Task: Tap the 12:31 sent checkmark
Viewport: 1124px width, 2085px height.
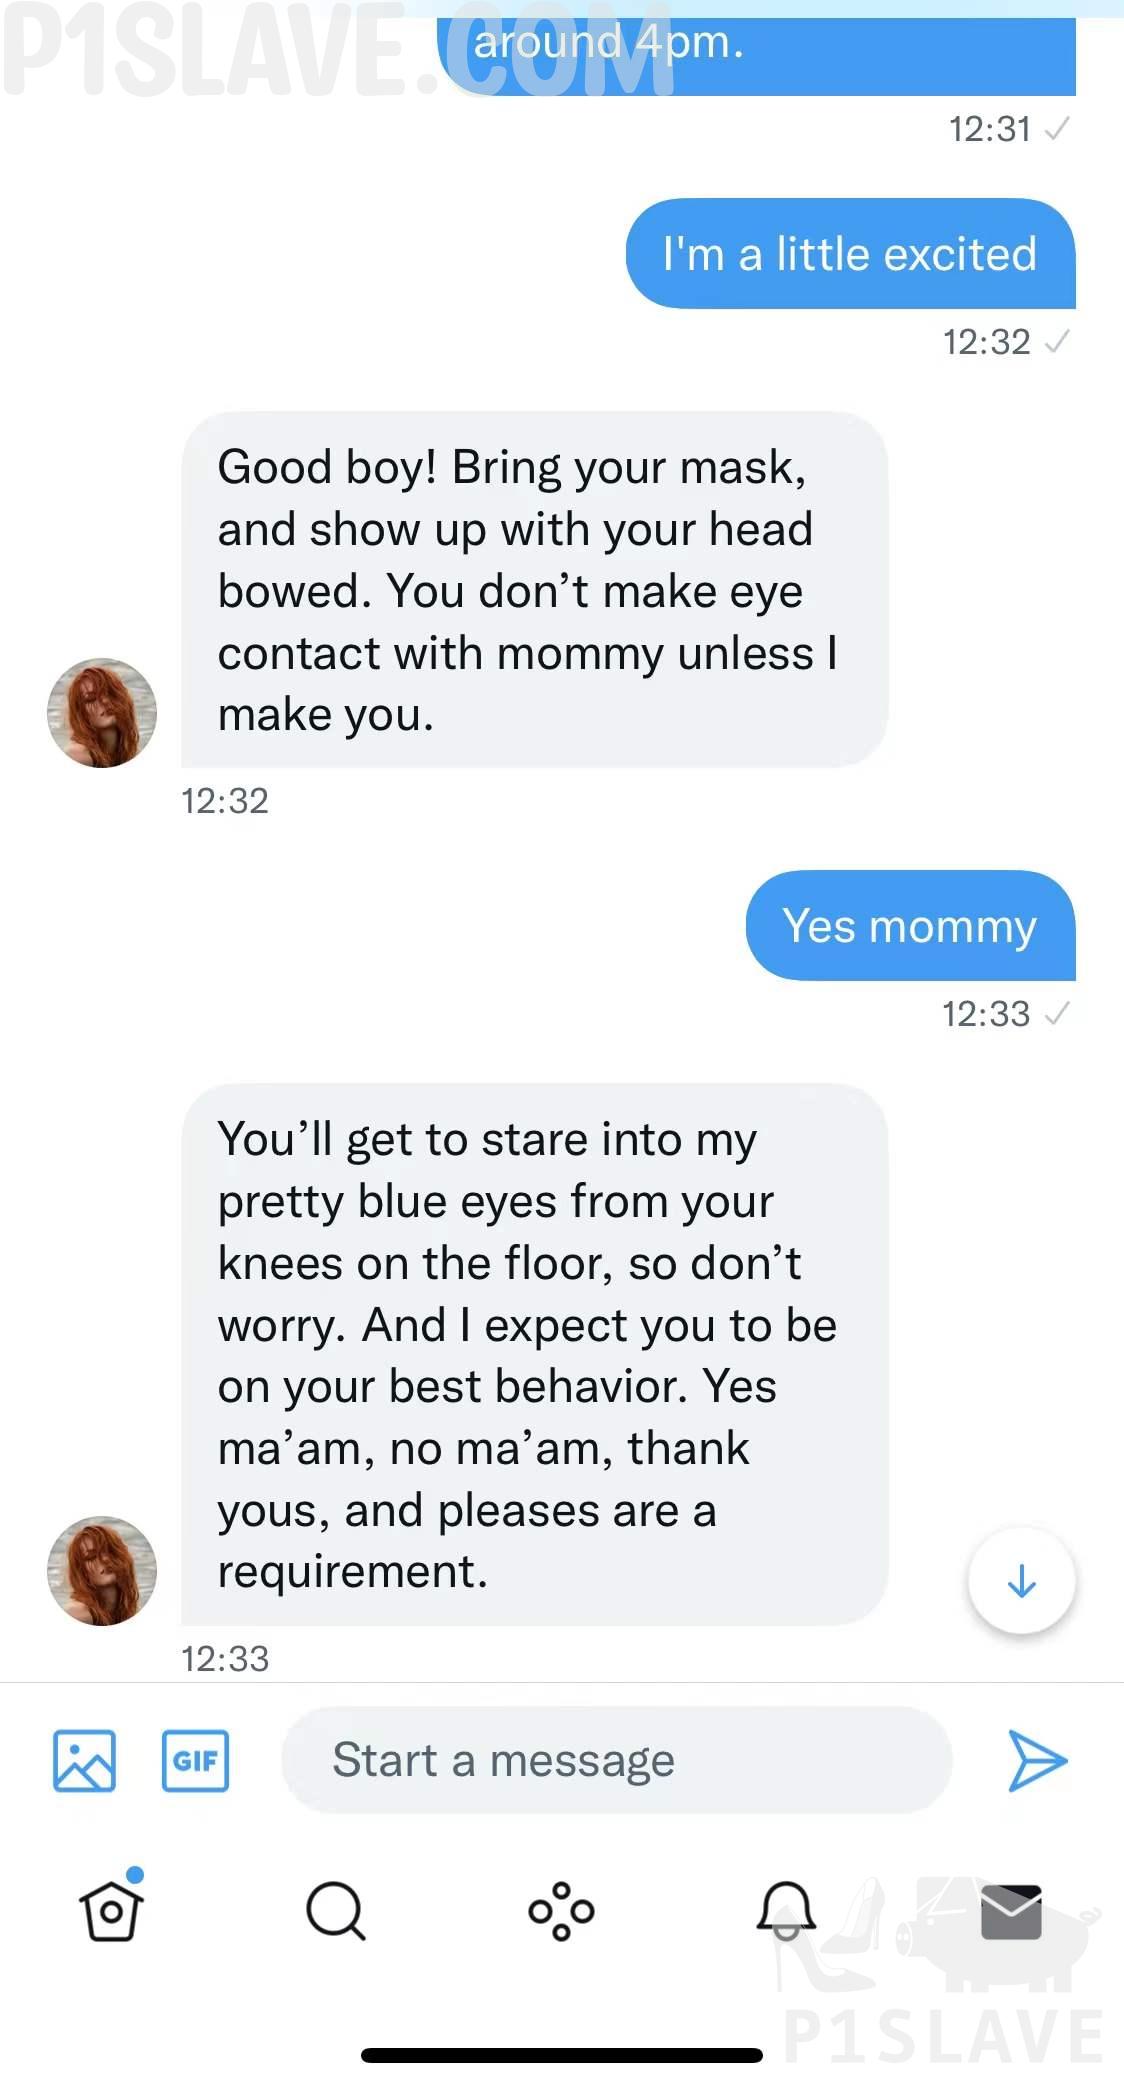Action: point(1057,129)
